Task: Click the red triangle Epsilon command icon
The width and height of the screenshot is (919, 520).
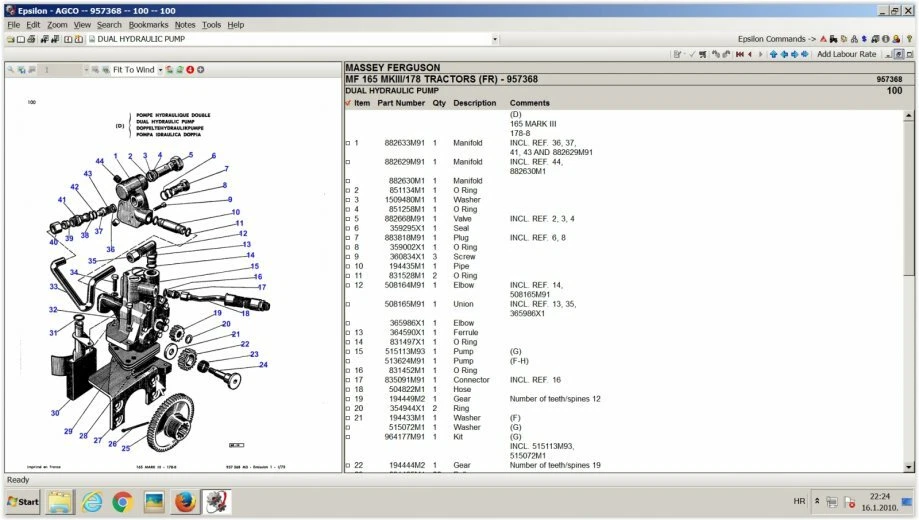Action: tap(823, 39)
